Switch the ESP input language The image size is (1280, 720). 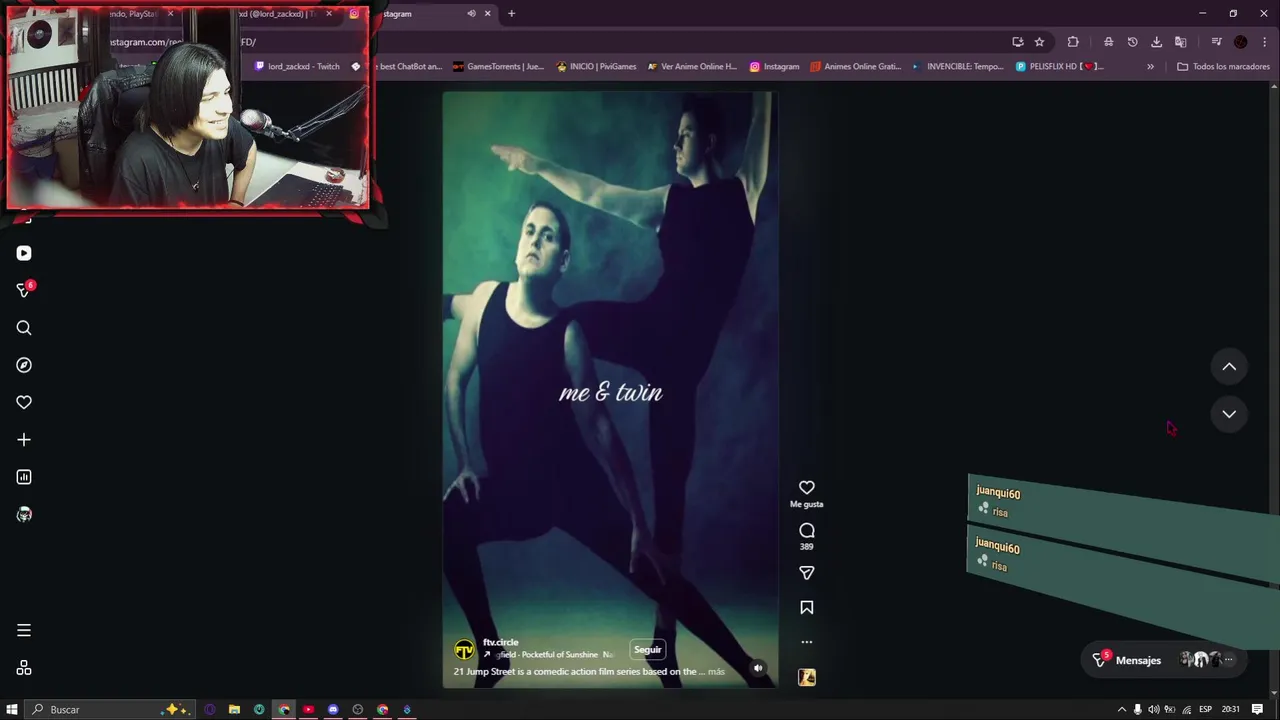coord(1205,710)
